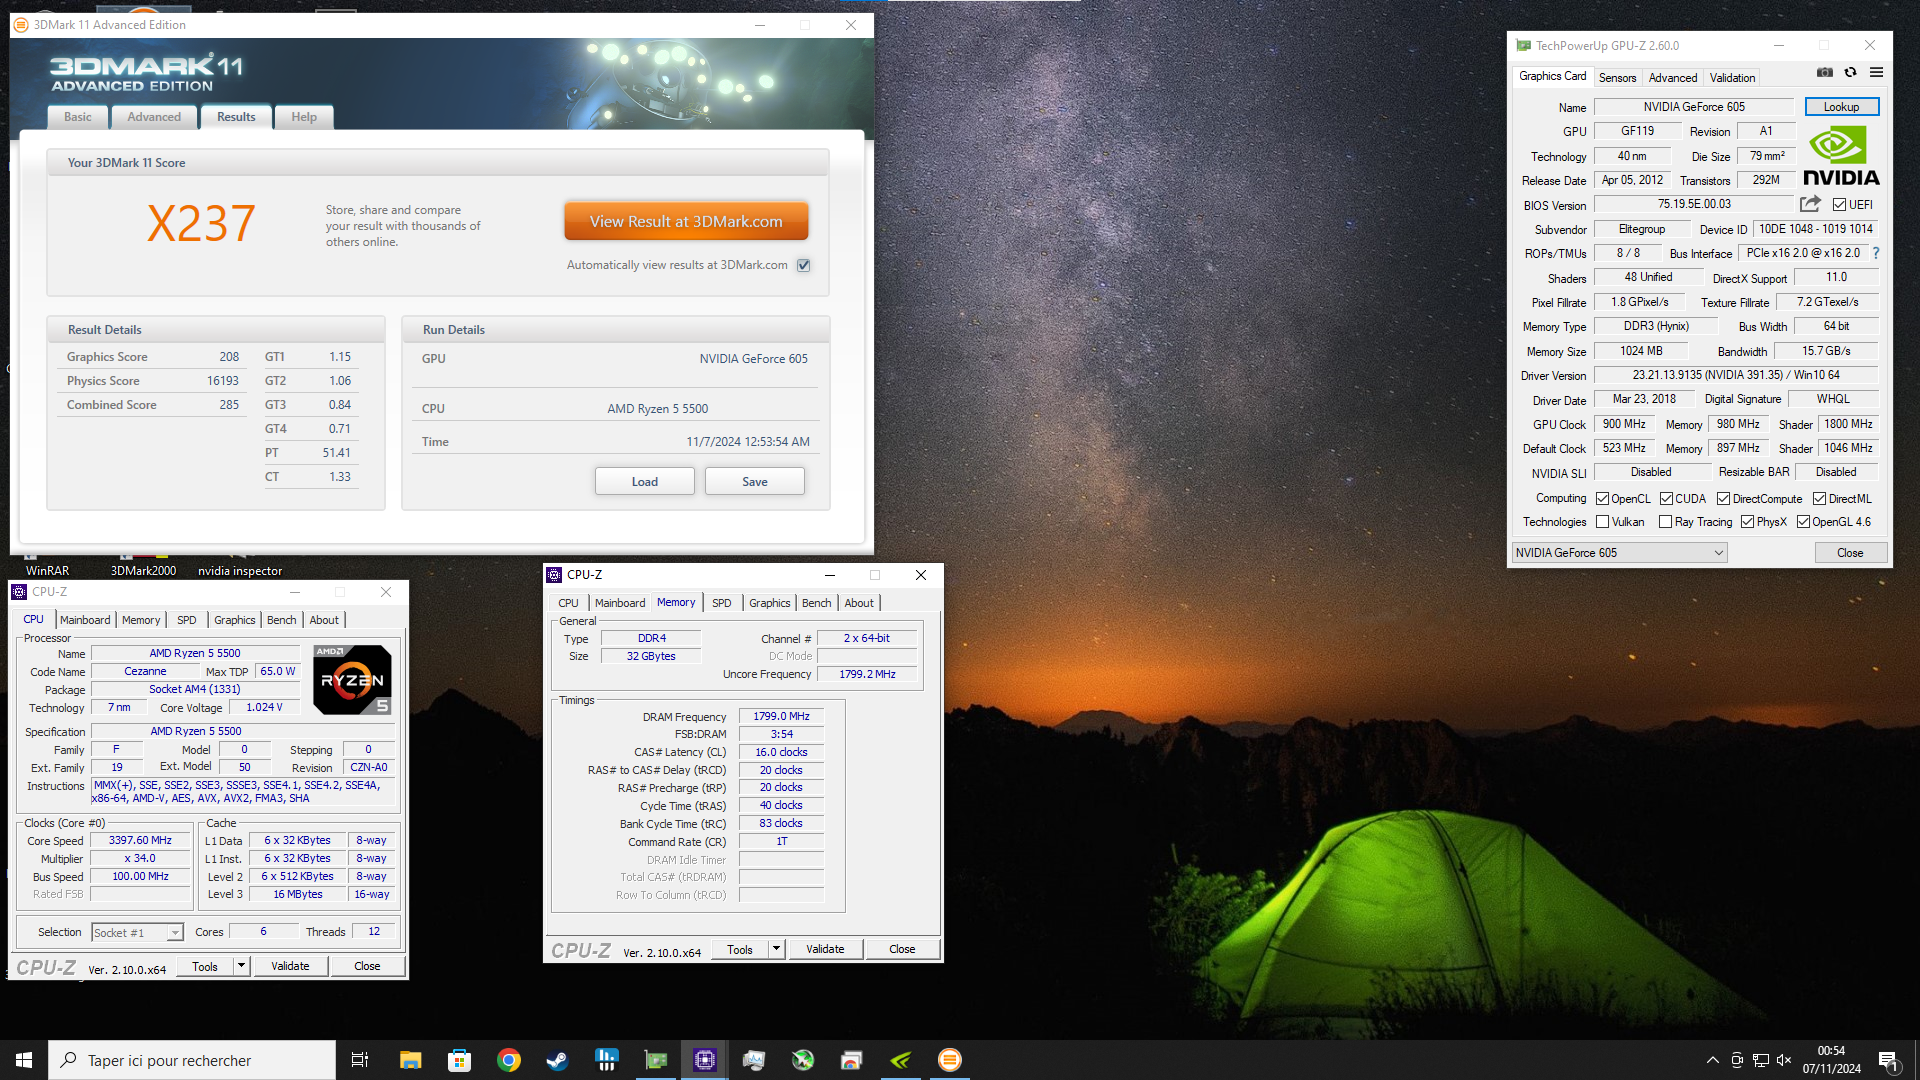This screenshot has width=1920, height=1080.
Task: Show hidden system tray icons
Action: point(1713,1060)
